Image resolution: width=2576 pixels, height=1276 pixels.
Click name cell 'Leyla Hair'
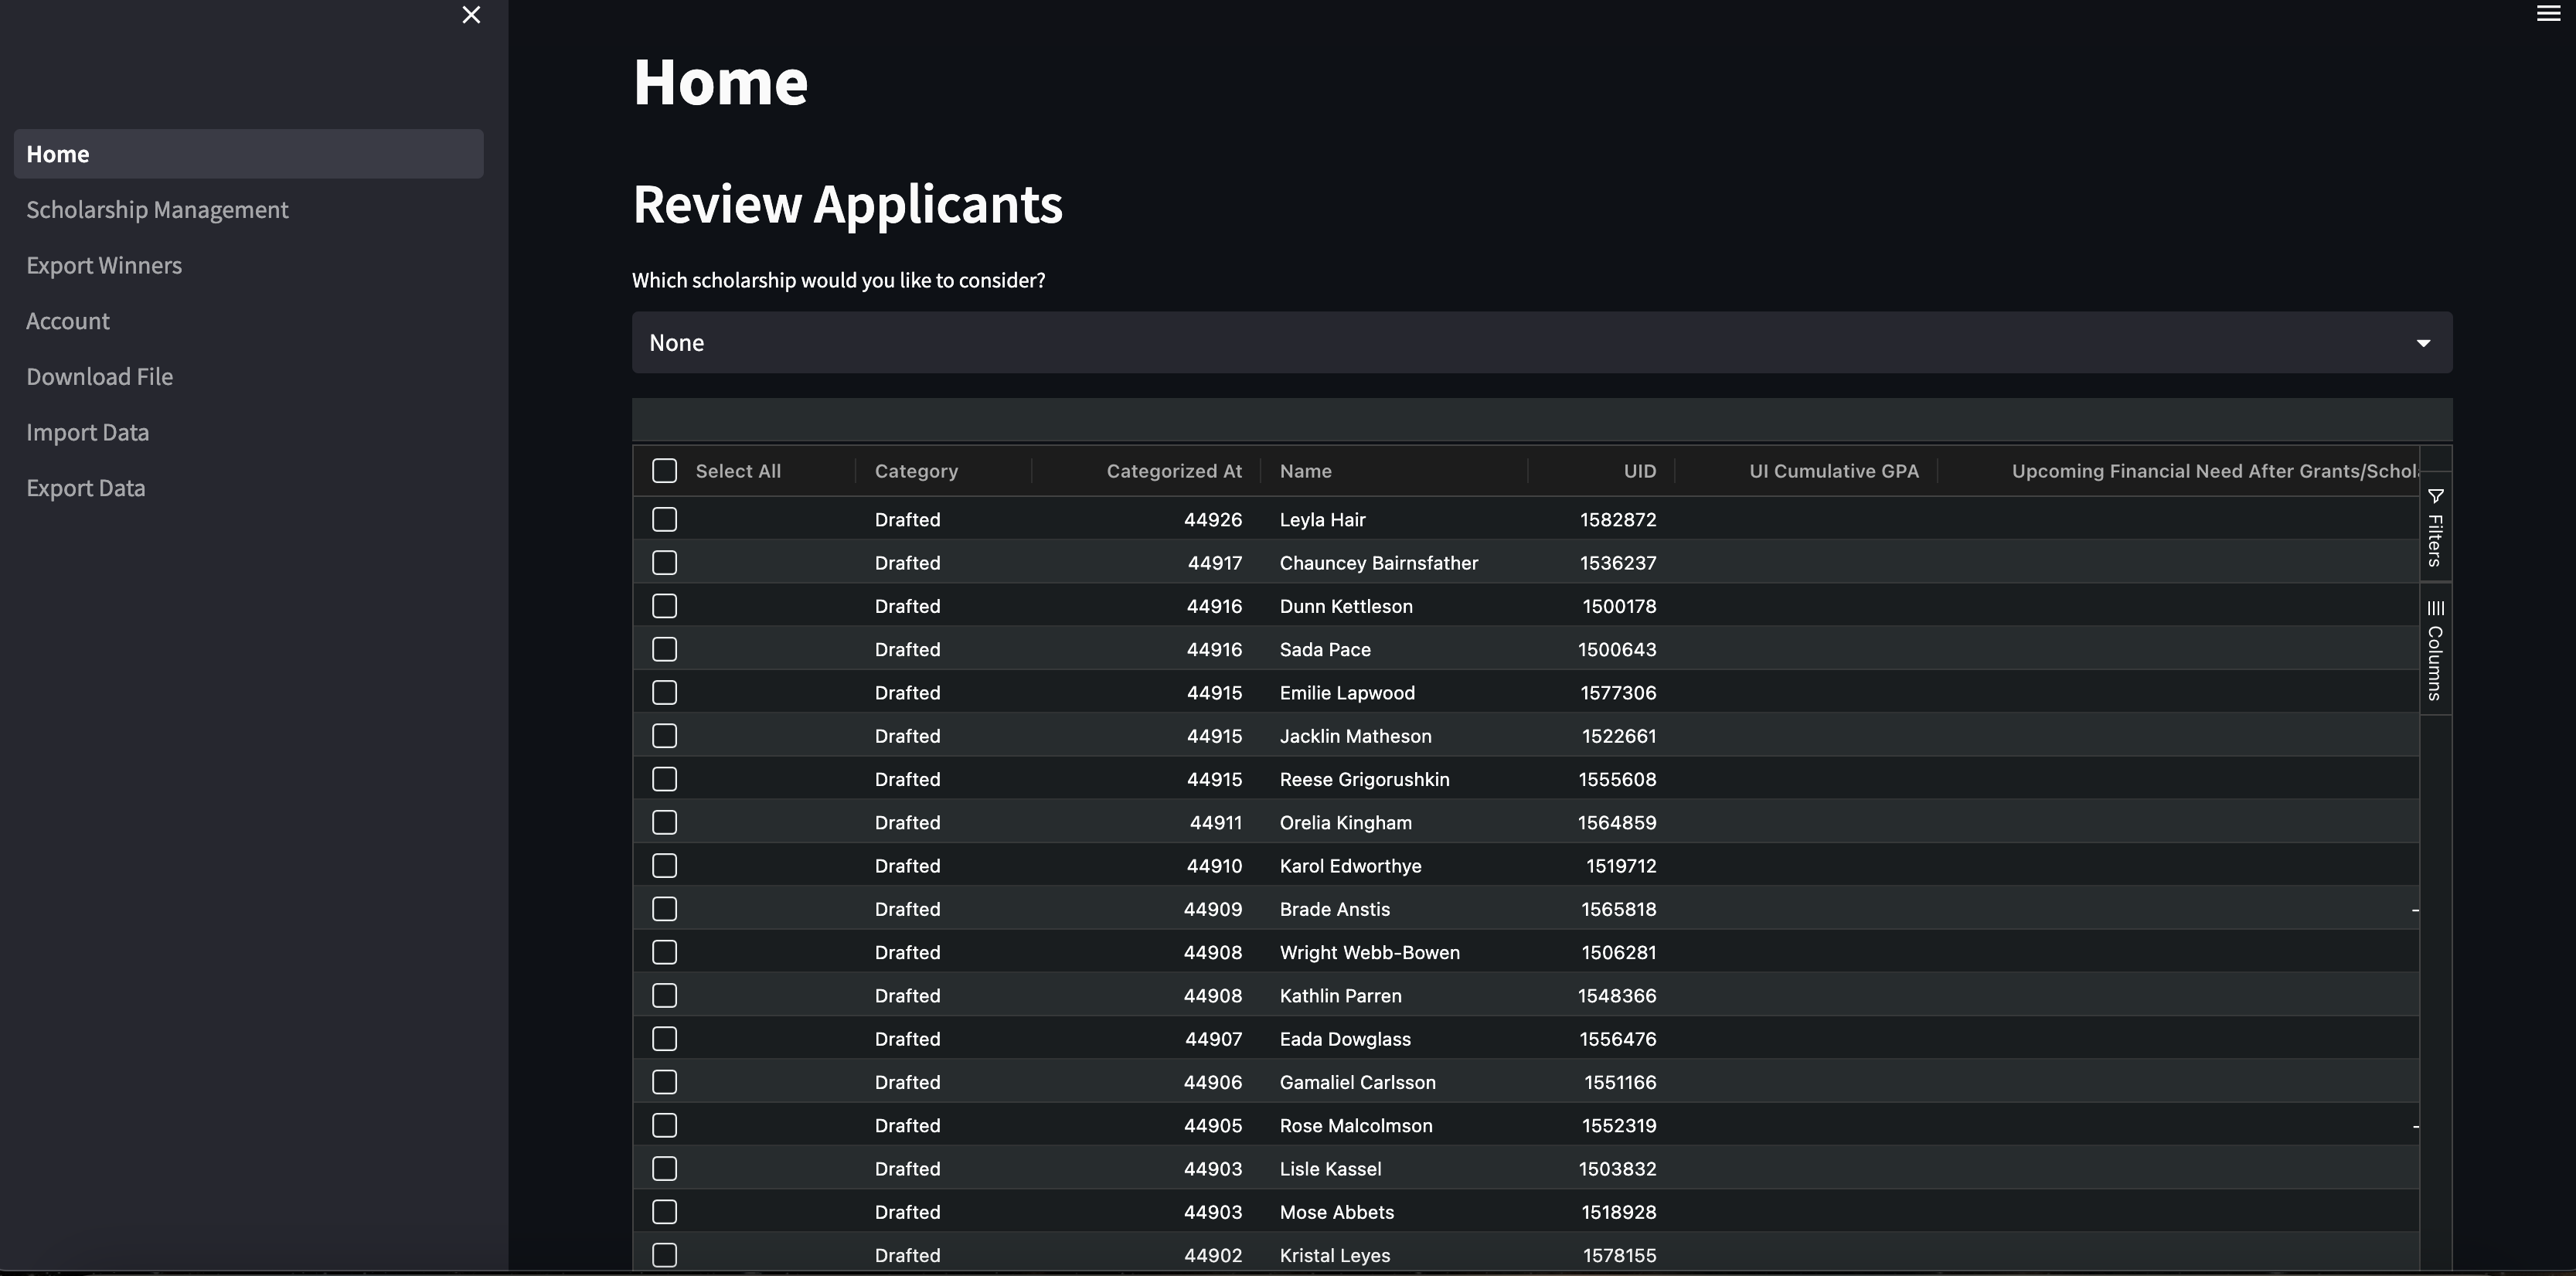[1322, 520]
